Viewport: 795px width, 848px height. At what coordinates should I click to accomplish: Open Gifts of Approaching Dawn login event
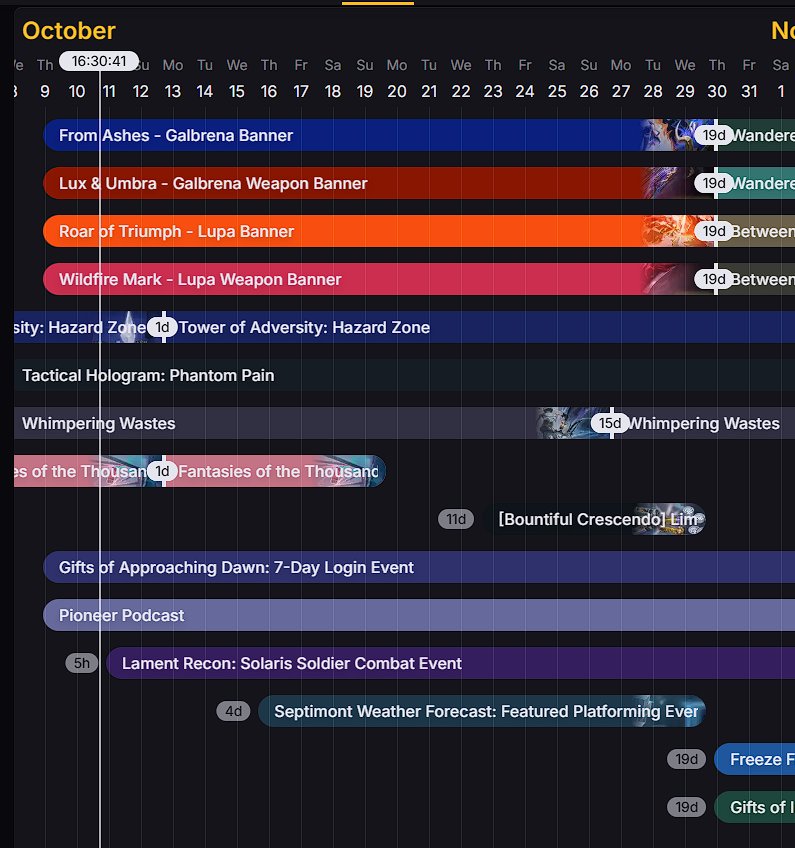419,567
